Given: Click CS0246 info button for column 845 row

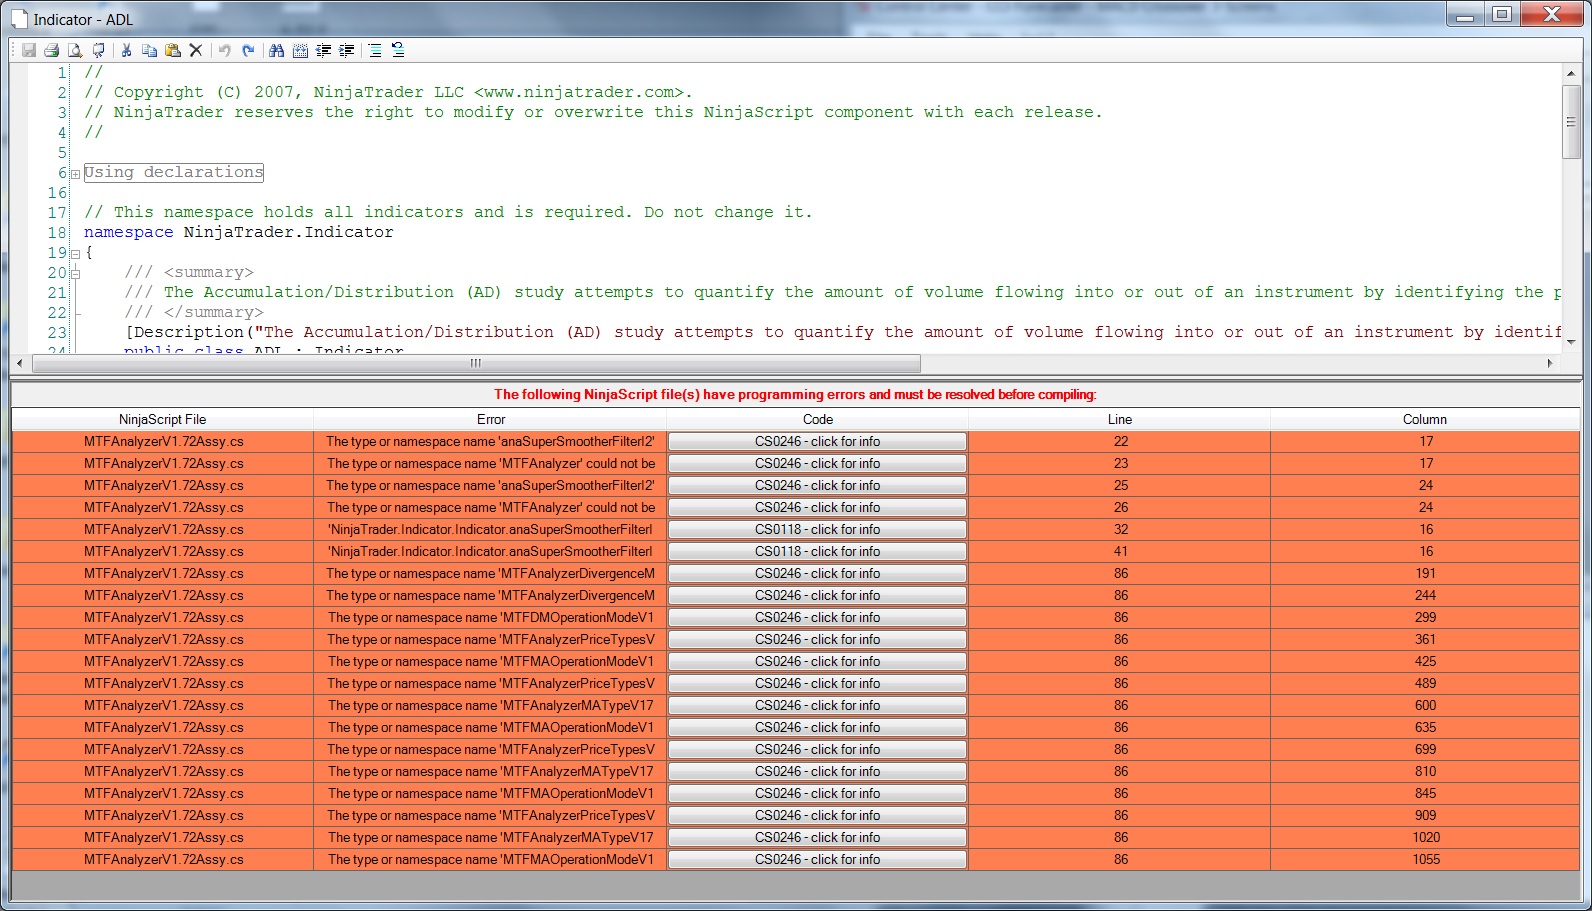Looking at the screenshot, I should pos(817,794).
